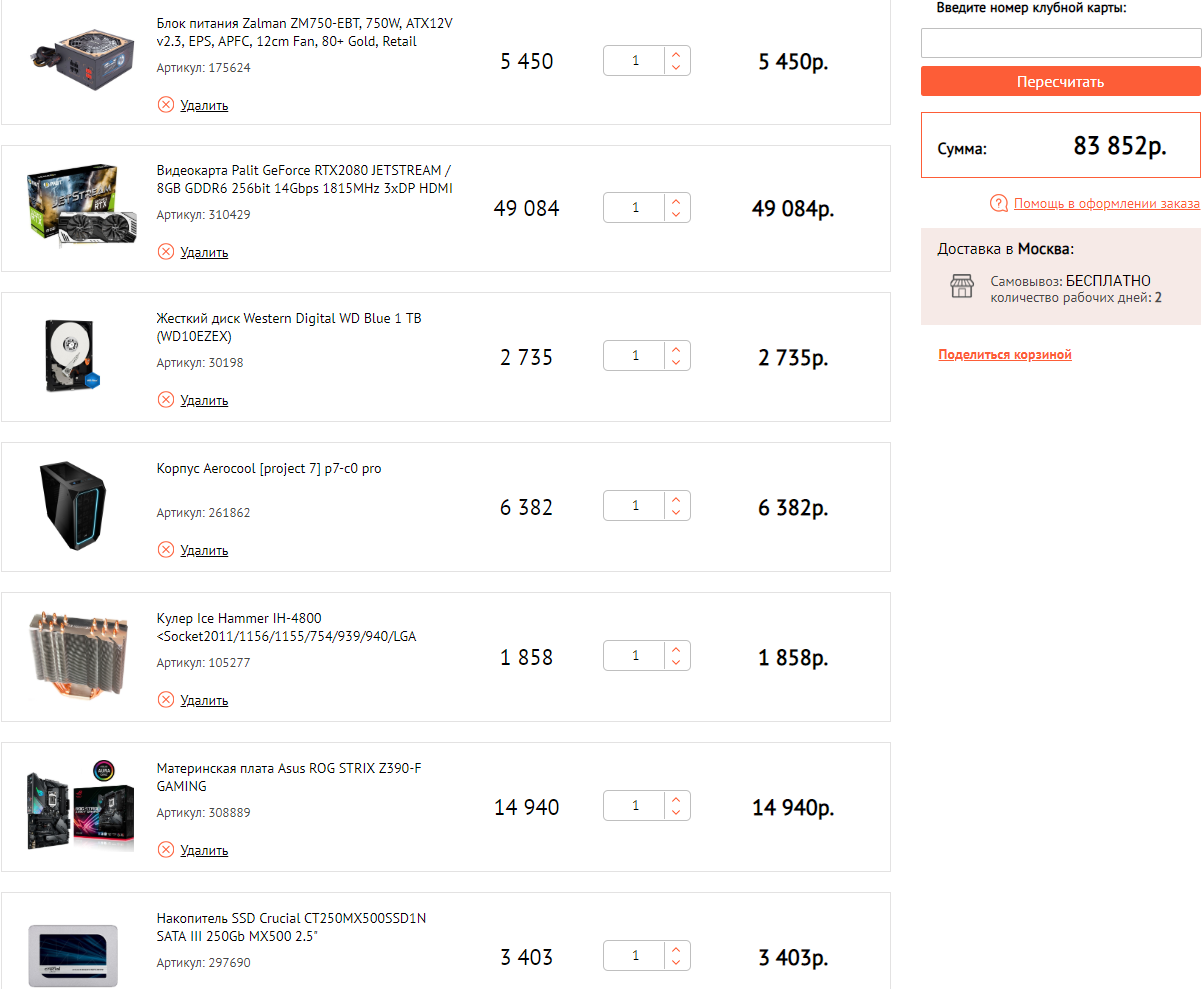Screen dimensions: 1202x989
Task: Increase quantity of Asus ROG STRIX motherboard
Action: coord(677,800)
